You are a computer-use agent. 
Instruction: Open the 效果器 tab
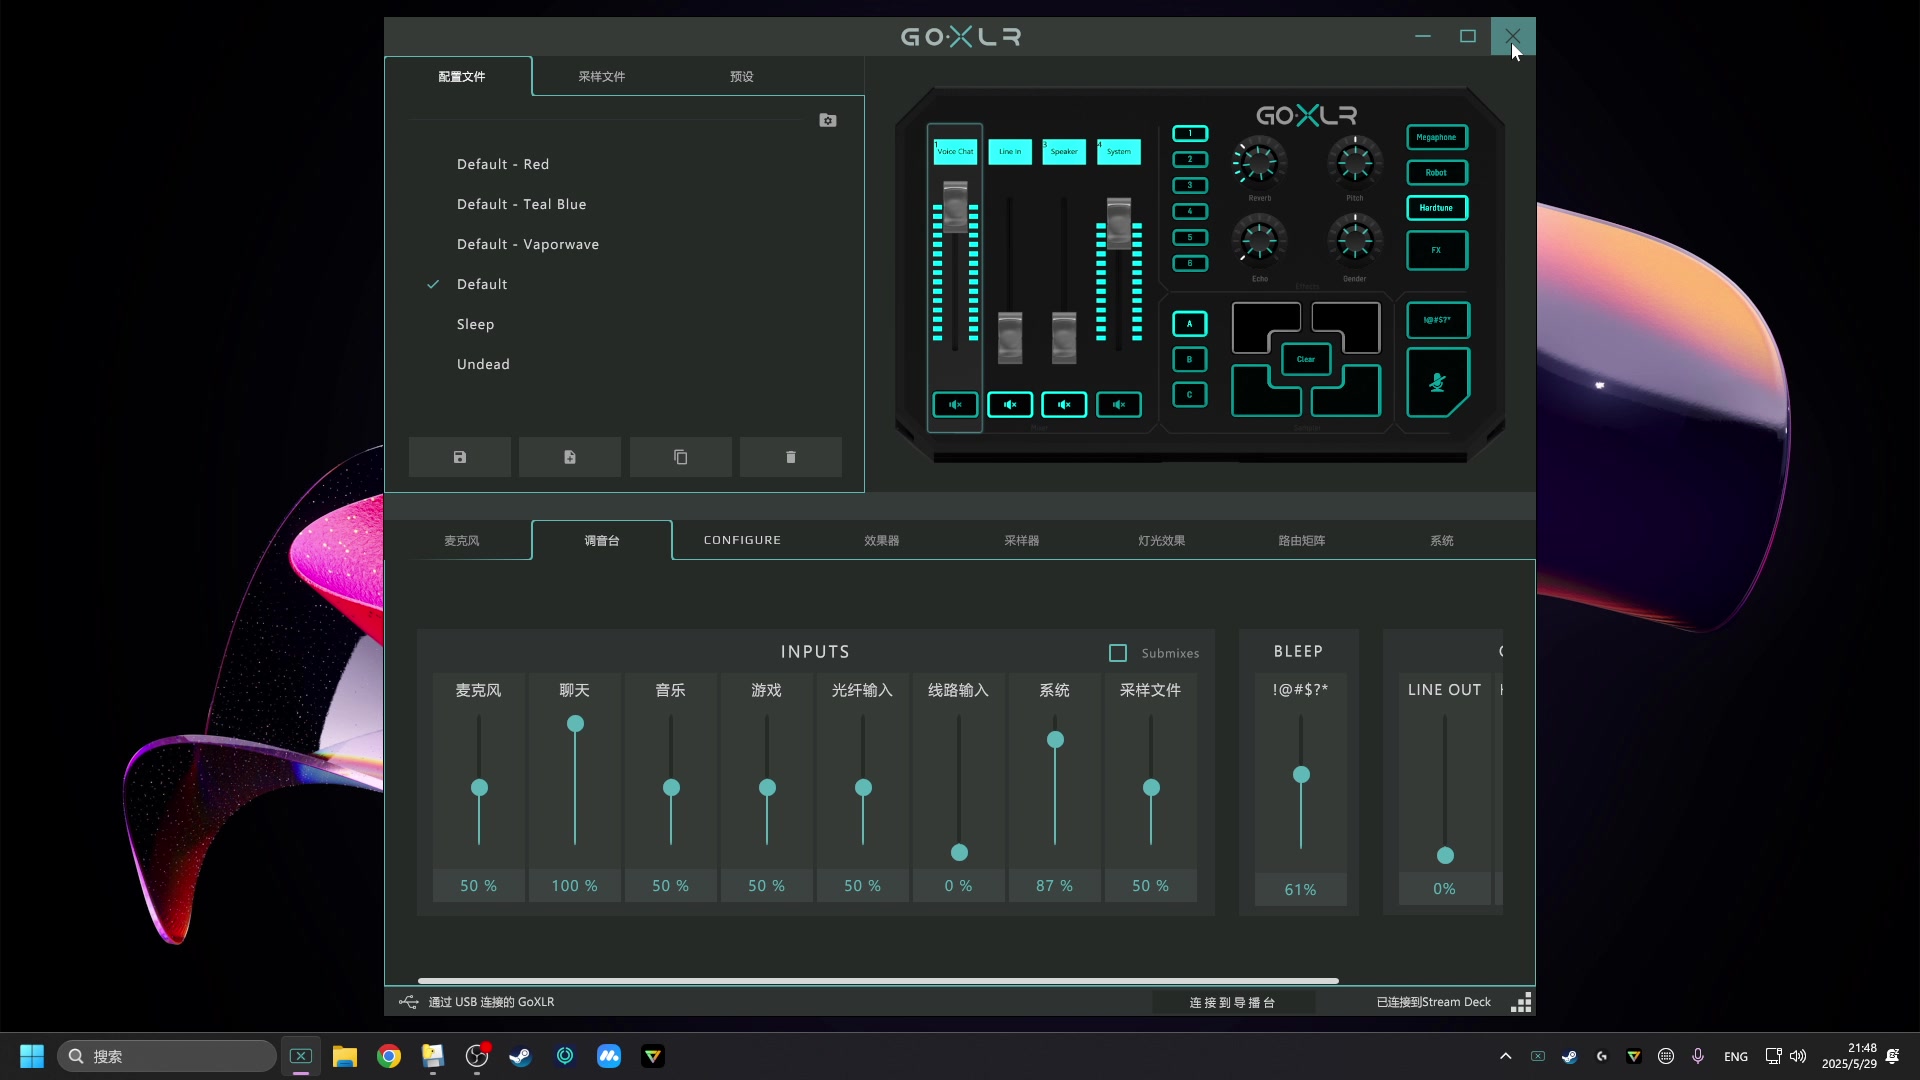click(882, 541)
